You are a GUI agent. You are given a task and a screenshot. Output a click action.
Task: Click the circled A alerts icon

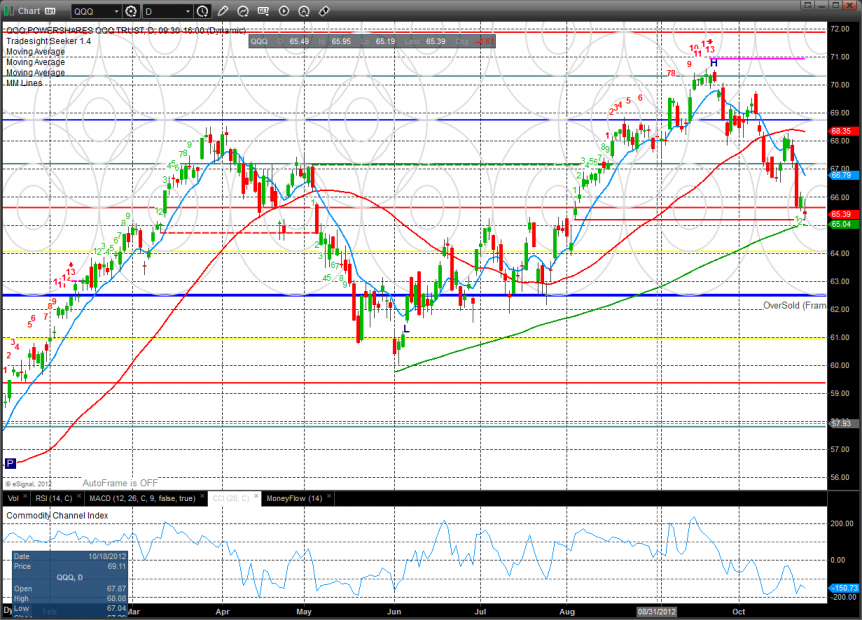(x=303, y=11)
